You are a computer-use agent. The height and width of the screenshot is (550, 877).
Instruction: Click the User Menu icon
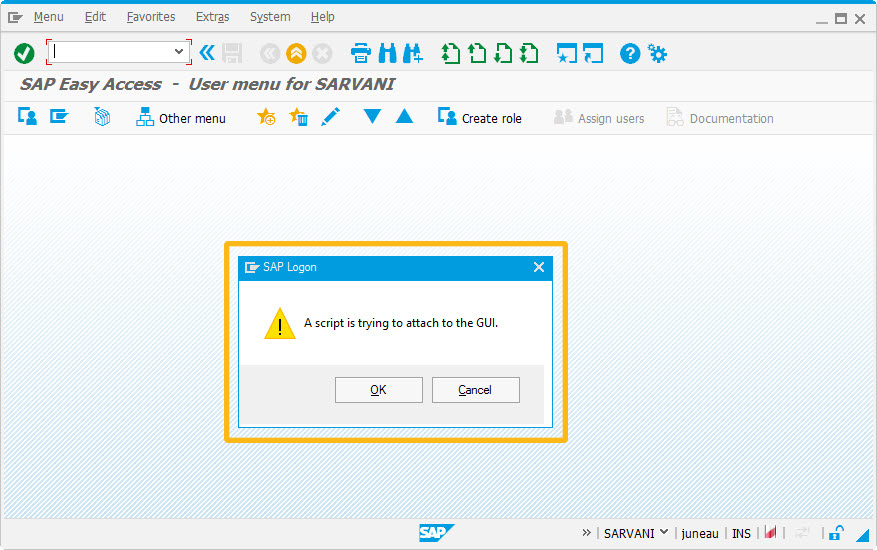tap(27, 117)
